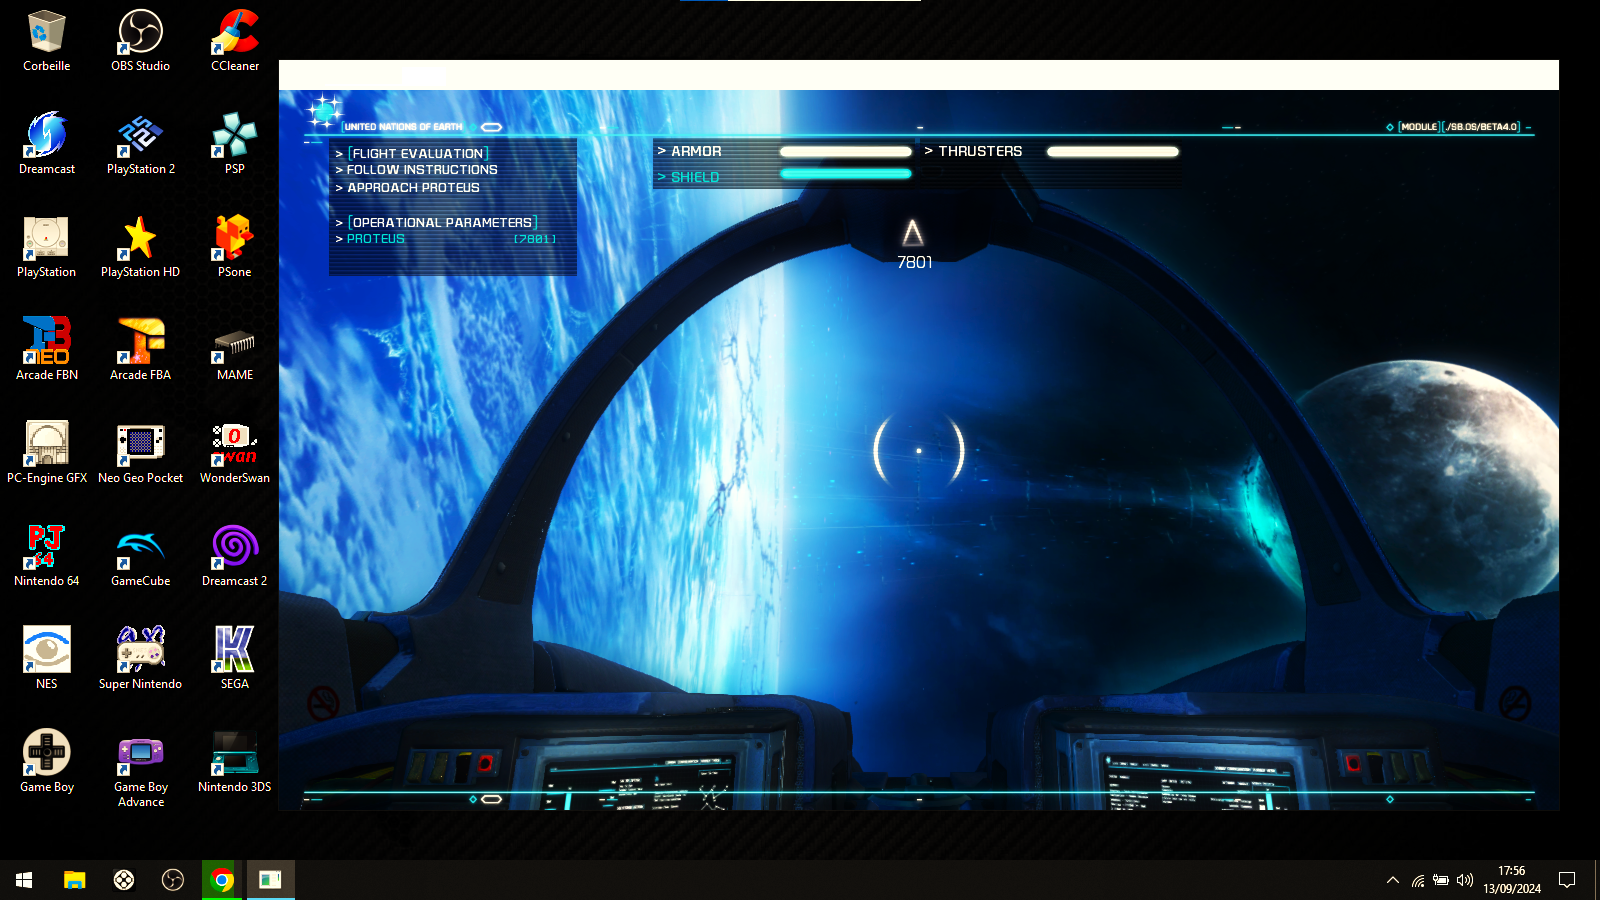Screen dimensions: 1600x900
Task: Click the PROTEUS distance parameter row
Action: click(446, 239)
